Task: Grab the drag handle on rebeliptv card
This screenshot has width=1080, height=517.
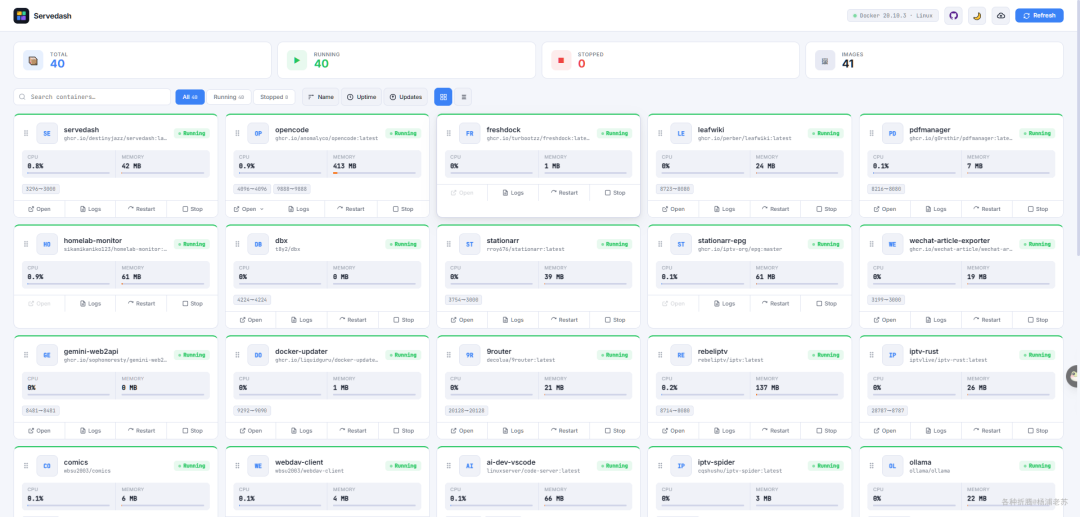Action: (x=660, y=355)
